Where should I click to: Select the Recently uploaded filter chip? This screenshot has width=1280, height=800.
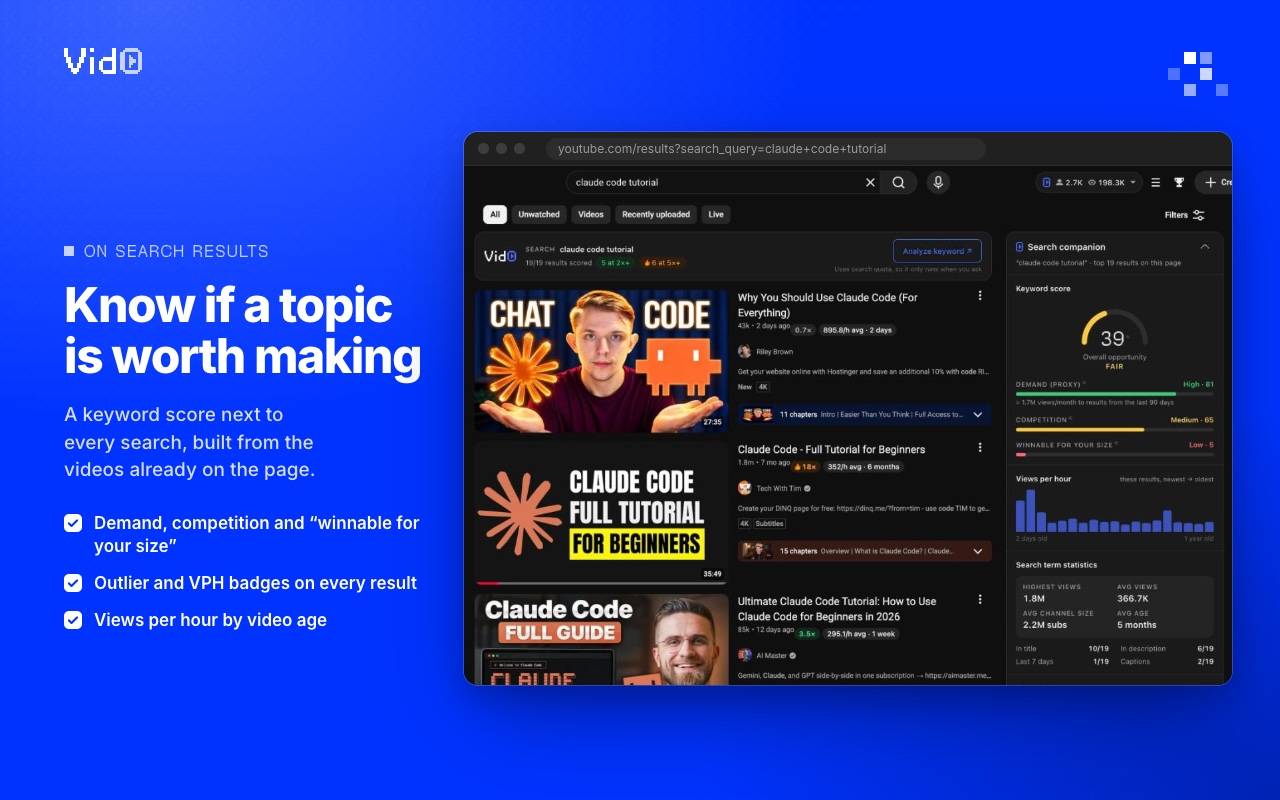(656, 214)
